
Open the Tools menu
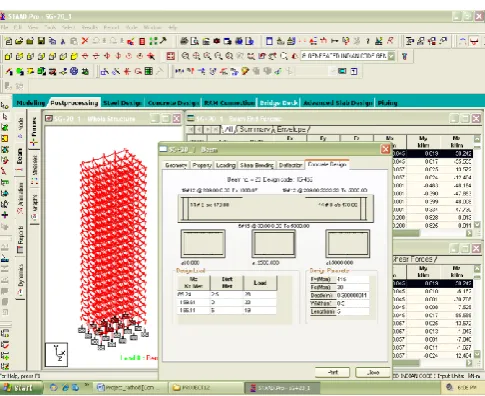50,27
